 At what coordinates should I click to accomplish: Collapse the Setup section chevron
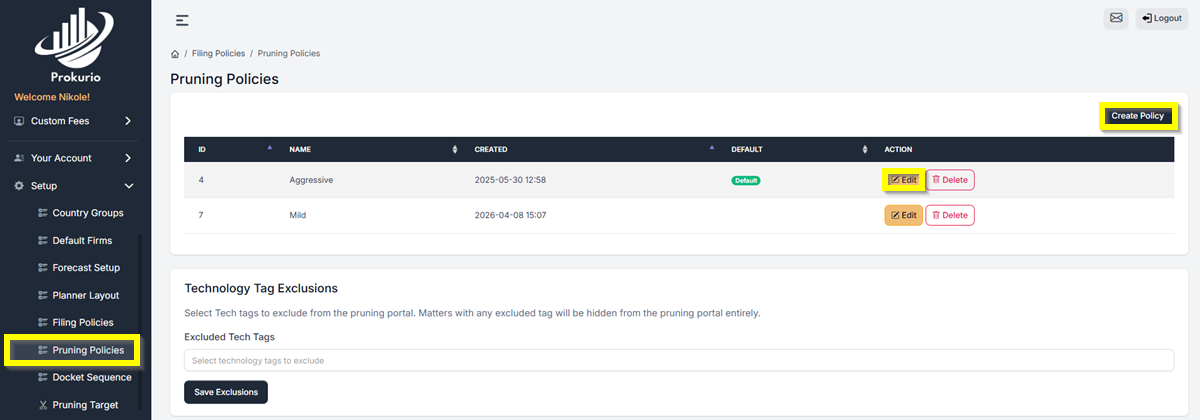(128, 186)
